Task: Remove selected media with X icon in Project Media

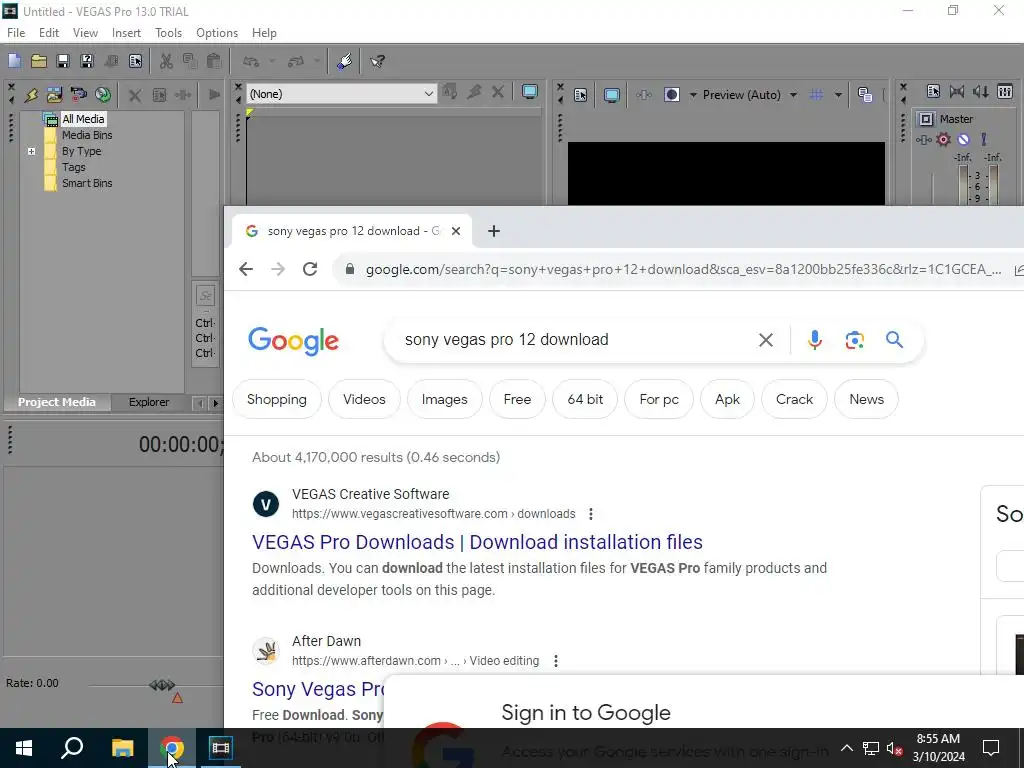Action: pos(135,95)
